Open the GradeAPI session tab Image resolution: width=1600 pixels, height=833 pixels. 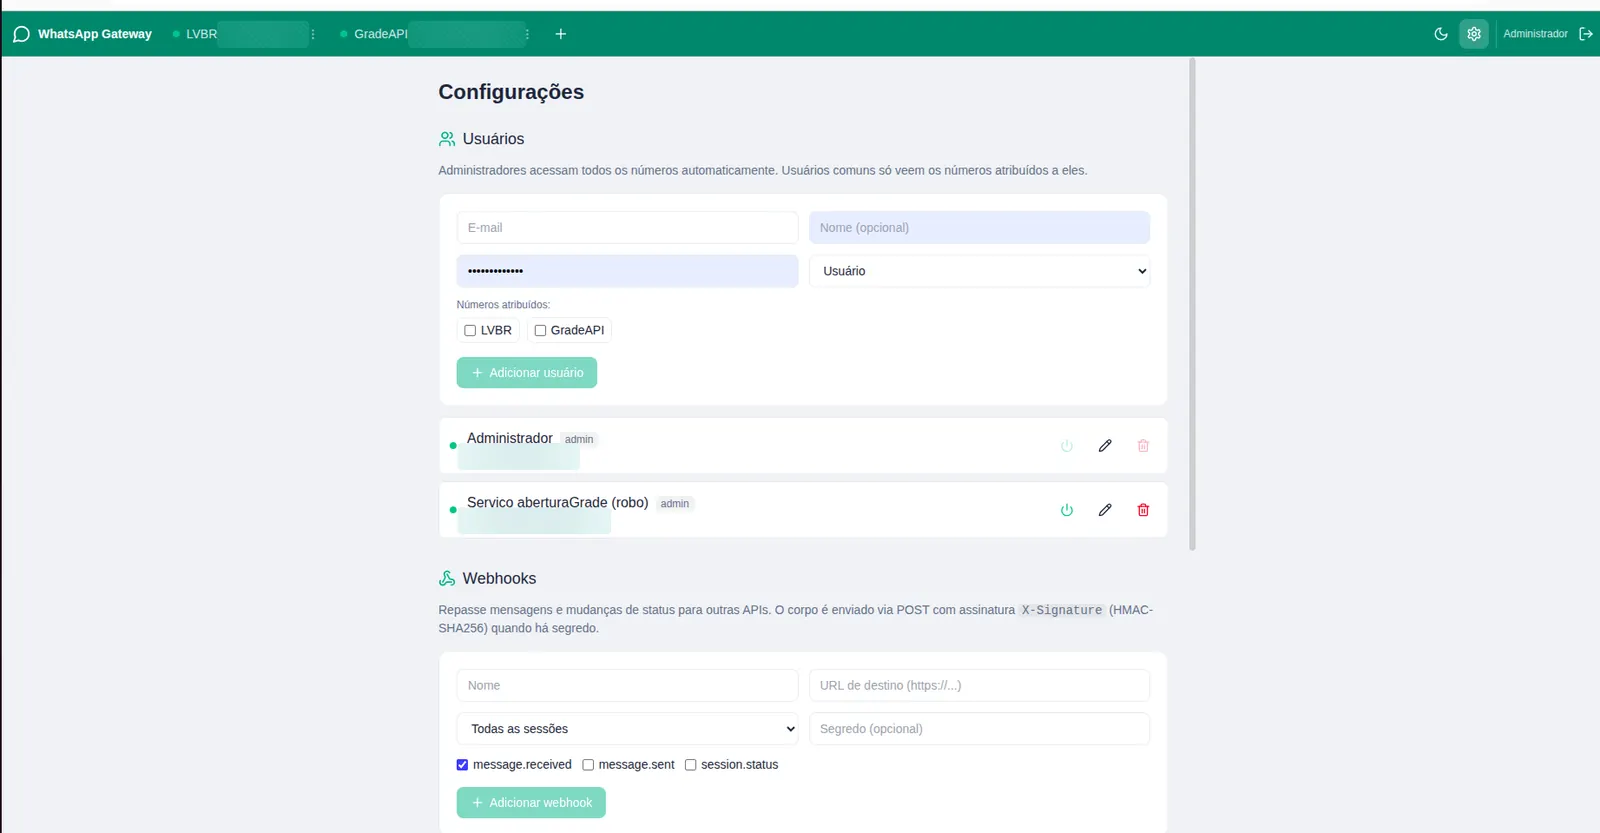[x=432, y=34]
